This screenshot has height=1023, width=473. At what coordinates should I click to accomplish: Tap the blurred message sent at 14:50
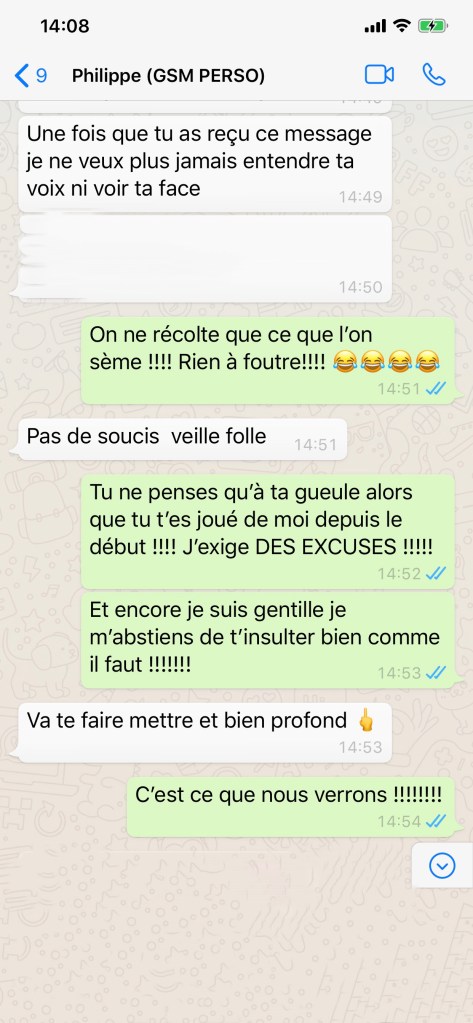pos(204,259)
